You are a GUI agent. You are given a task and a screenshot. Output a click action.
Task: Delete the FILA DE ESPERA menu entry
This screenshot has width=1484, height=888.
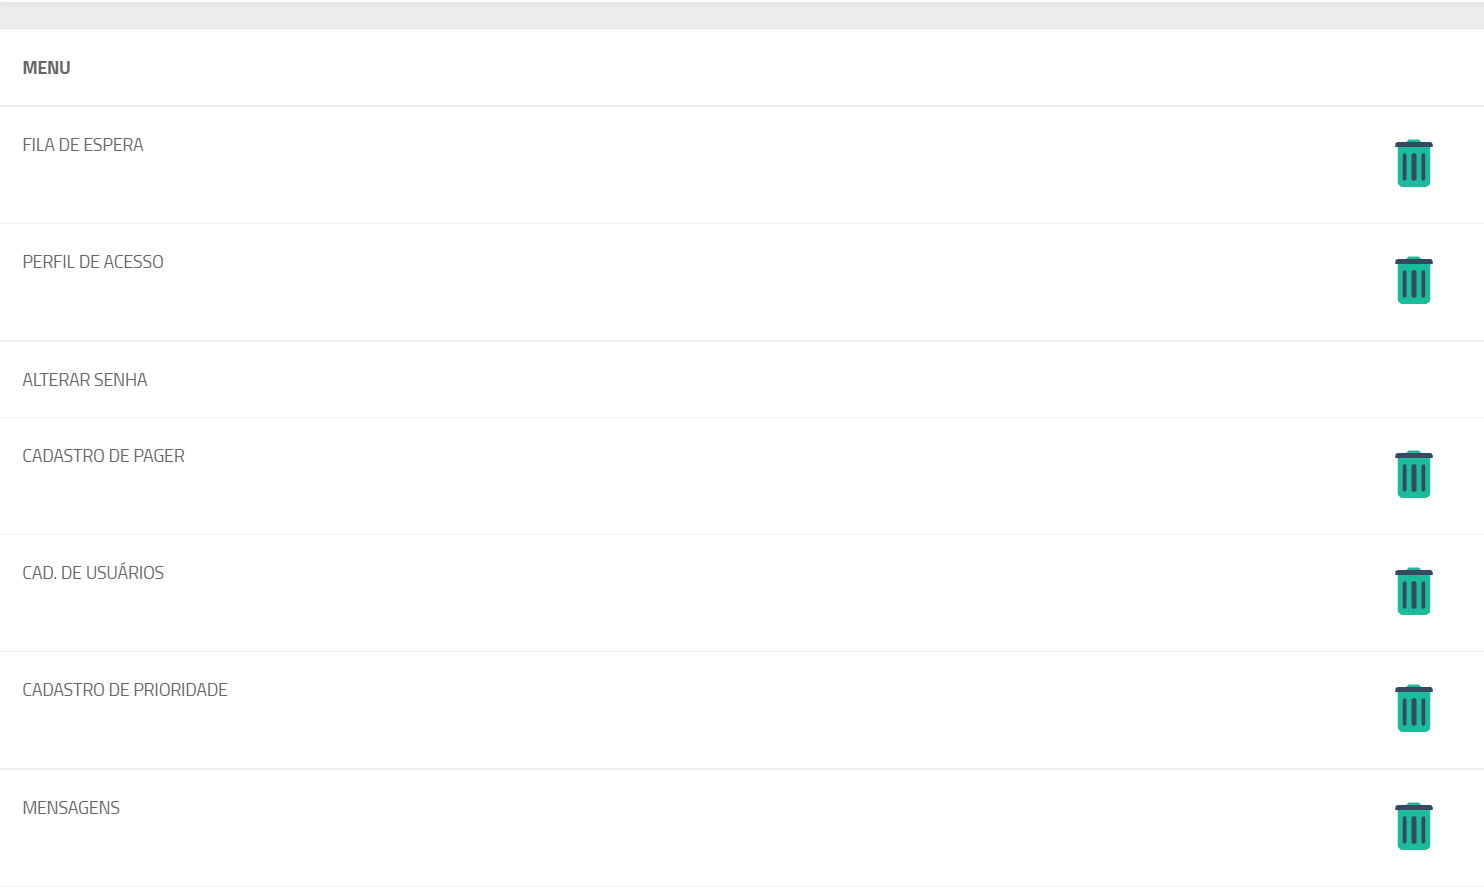(1413, 163)
